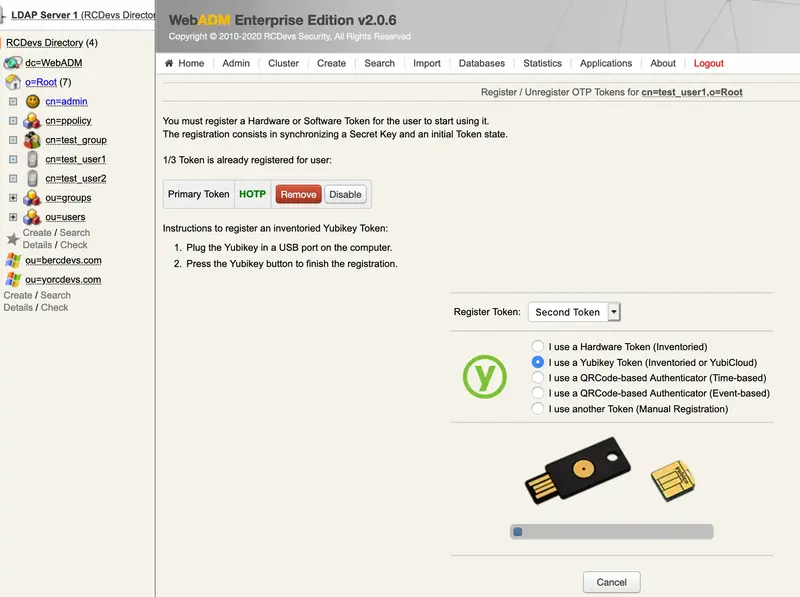Open the Statistics menu
Viewport: 800px width, 597px height.
tap(542, 63)
